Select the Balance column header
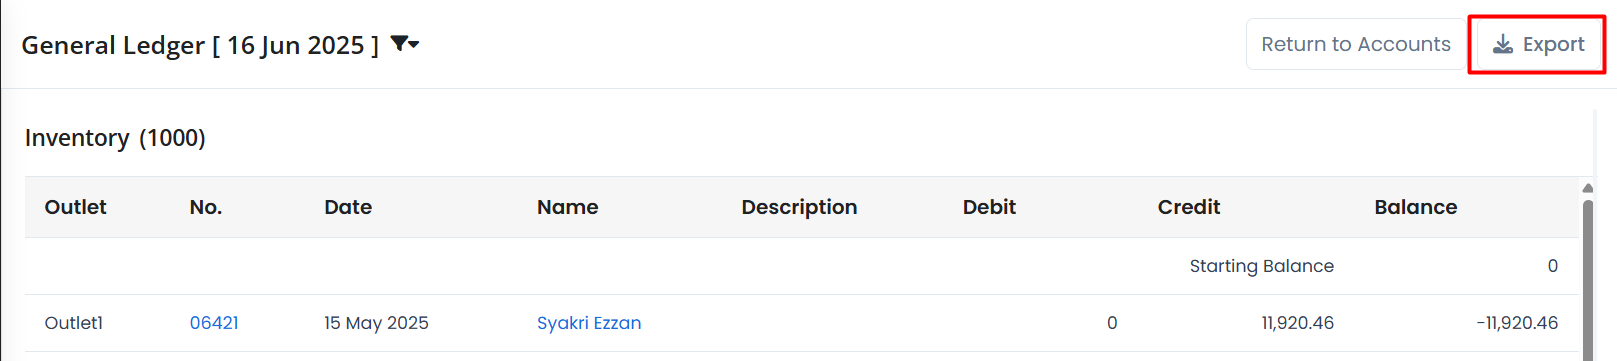The image size is (1617, 361). 1416,207
